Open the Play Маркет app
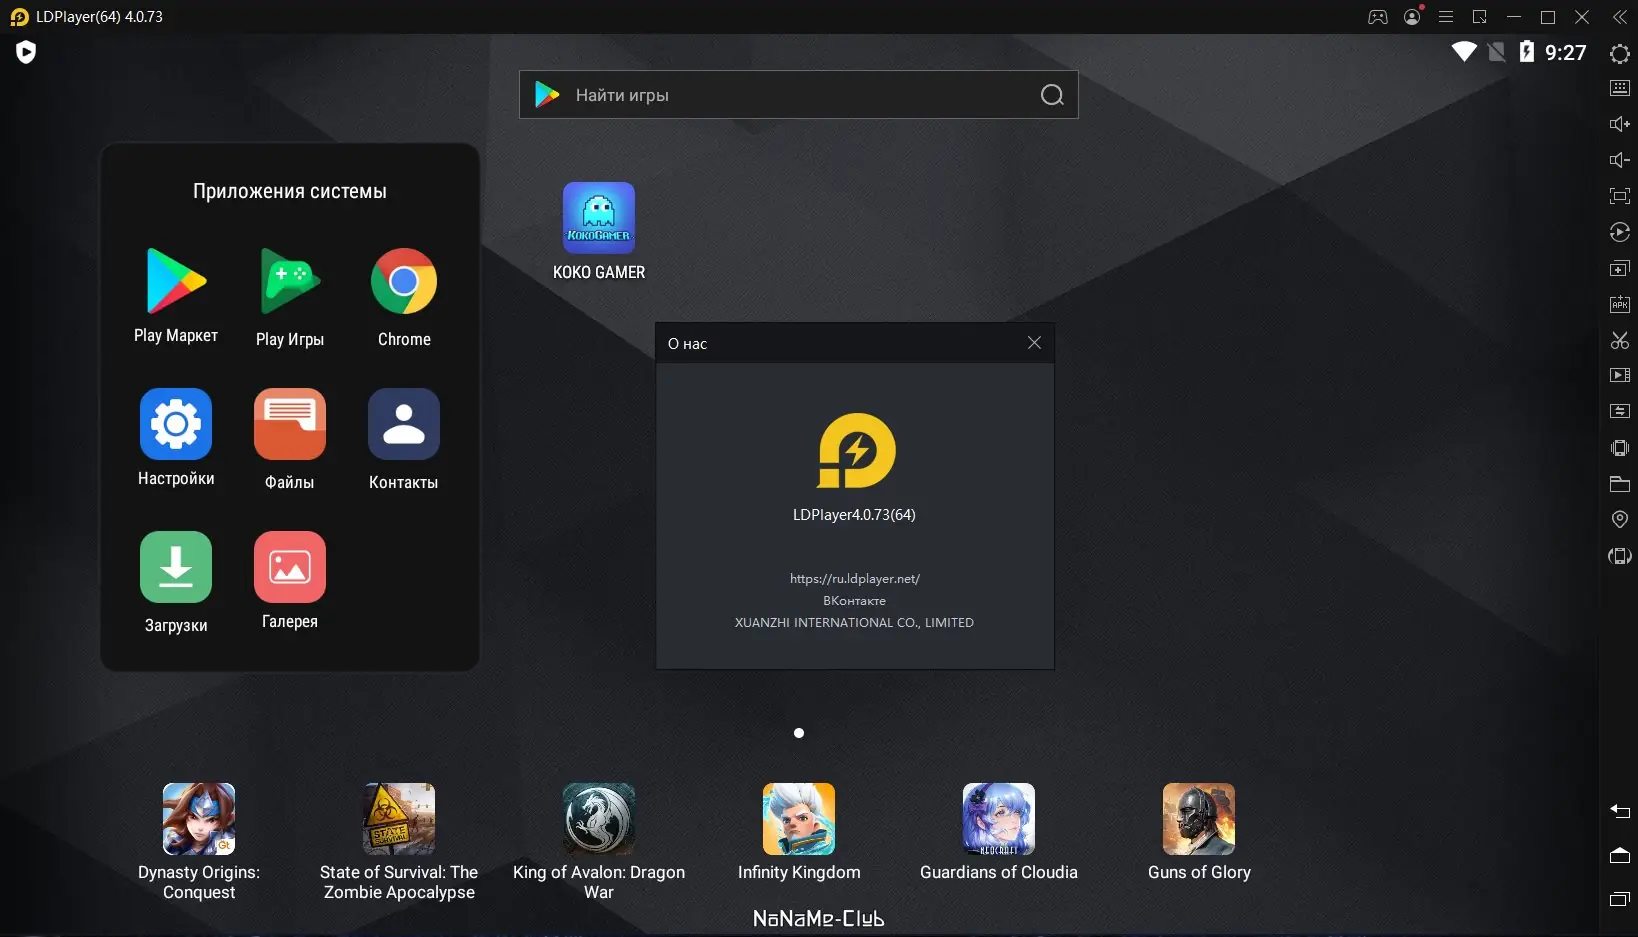 click(176, 296)
